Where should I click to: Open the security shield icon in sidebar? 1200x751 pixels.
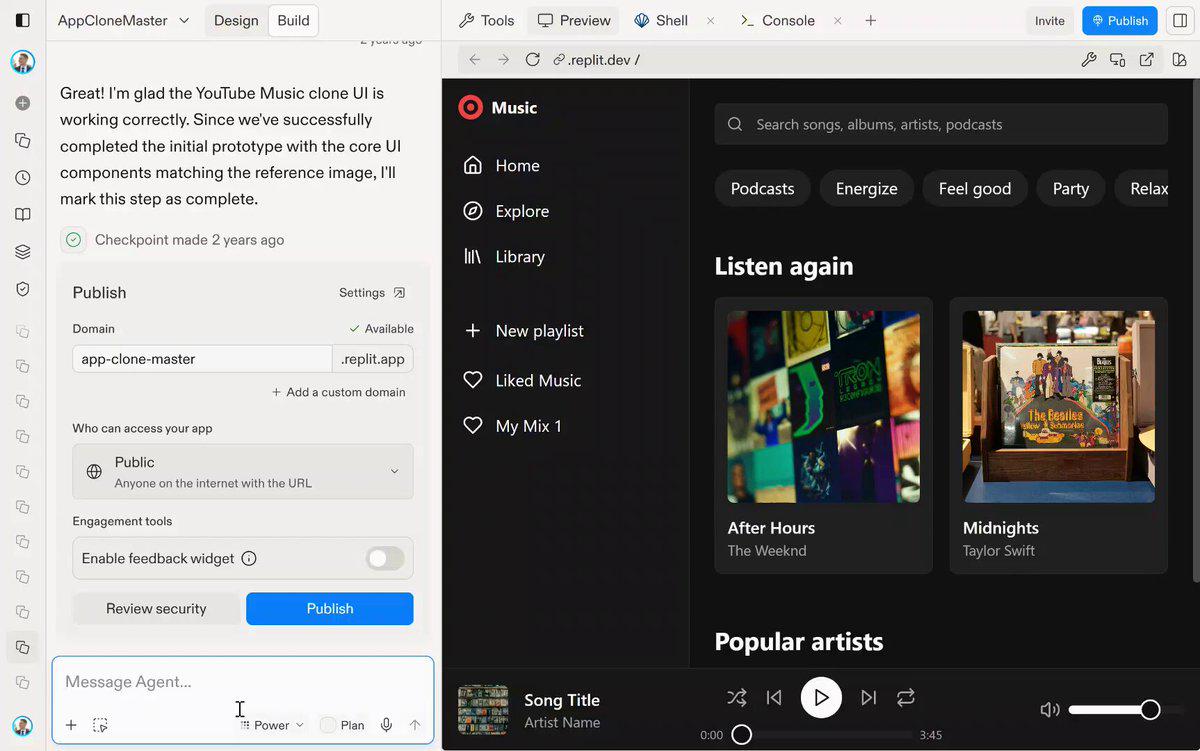pos(22,289)
